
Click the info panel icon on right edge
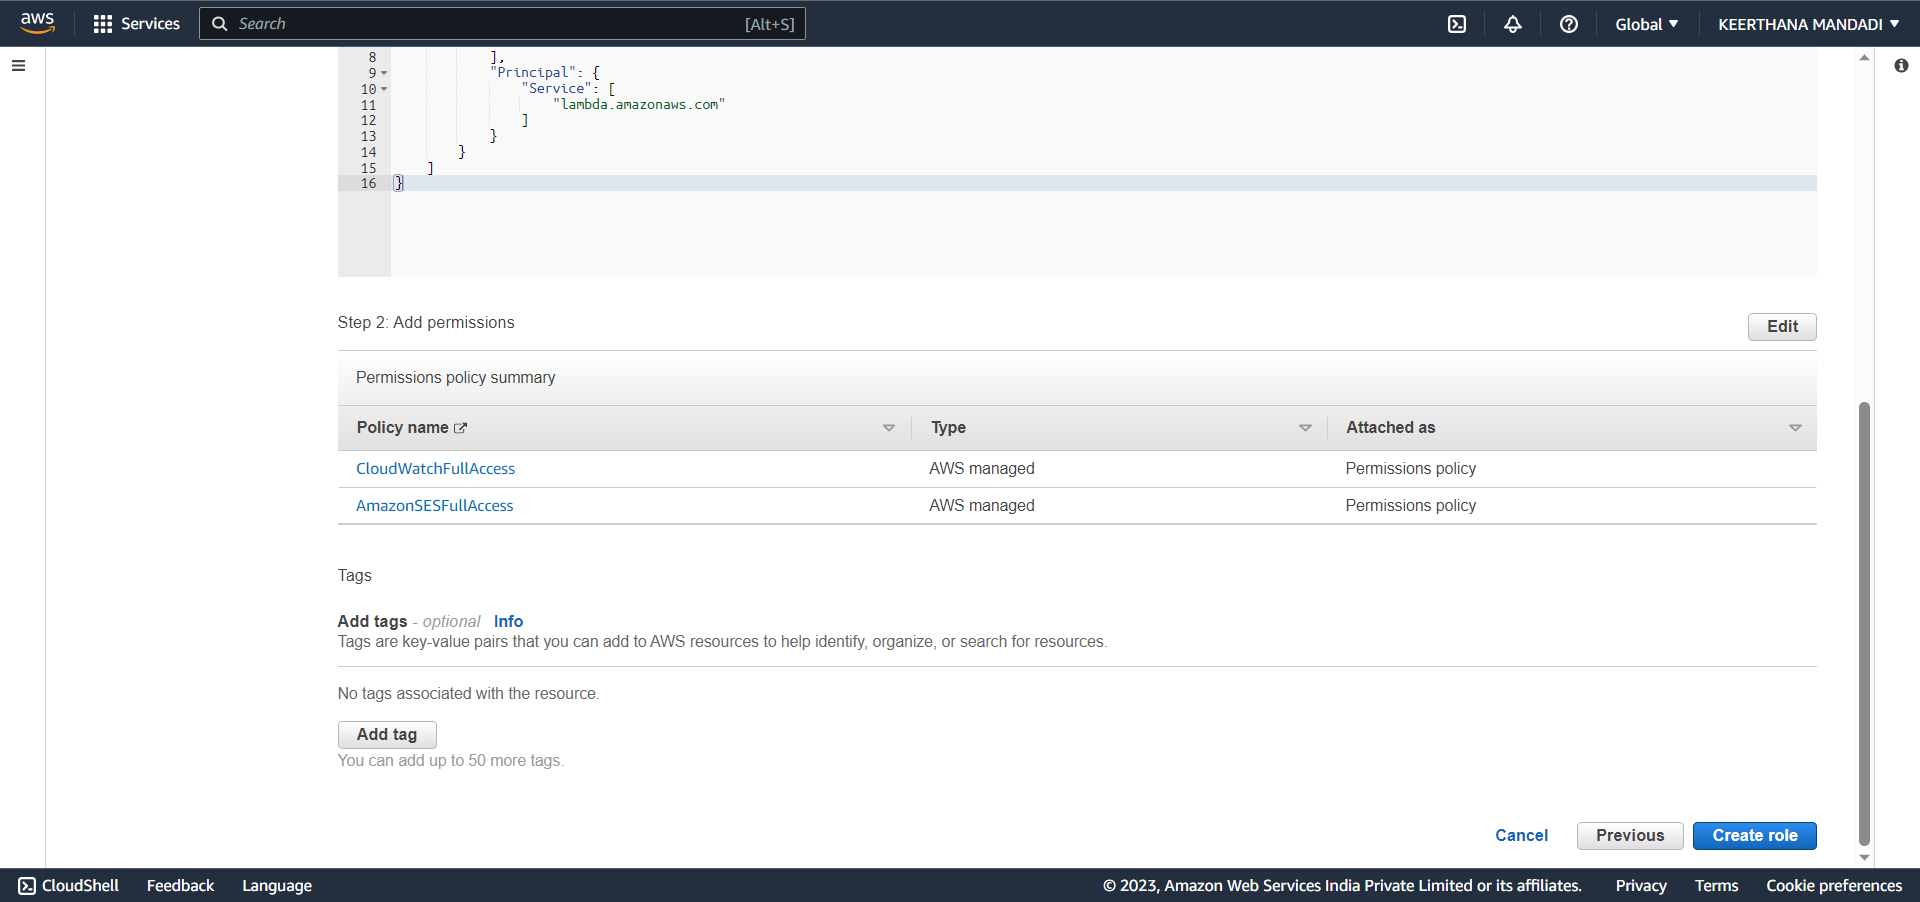coord(1902,66)
